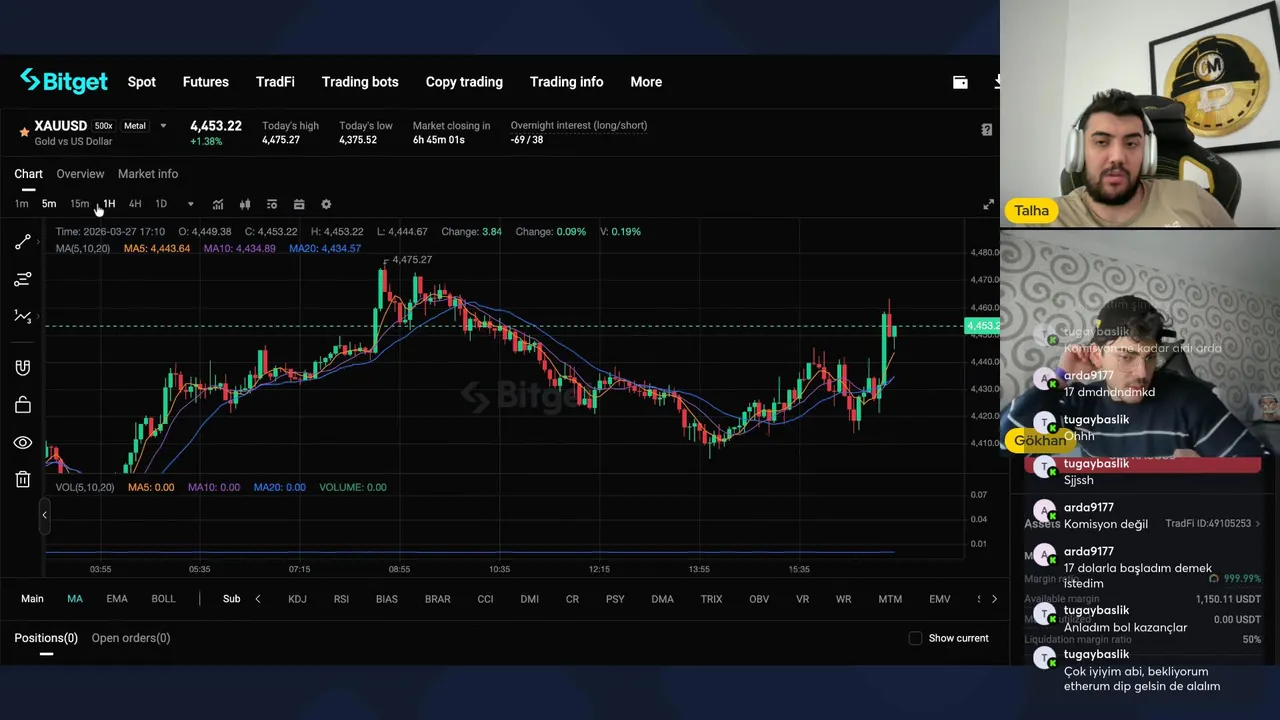Open the Positions(0) tab
This screenshot has width=1280, height=720.
pos(46,638)
